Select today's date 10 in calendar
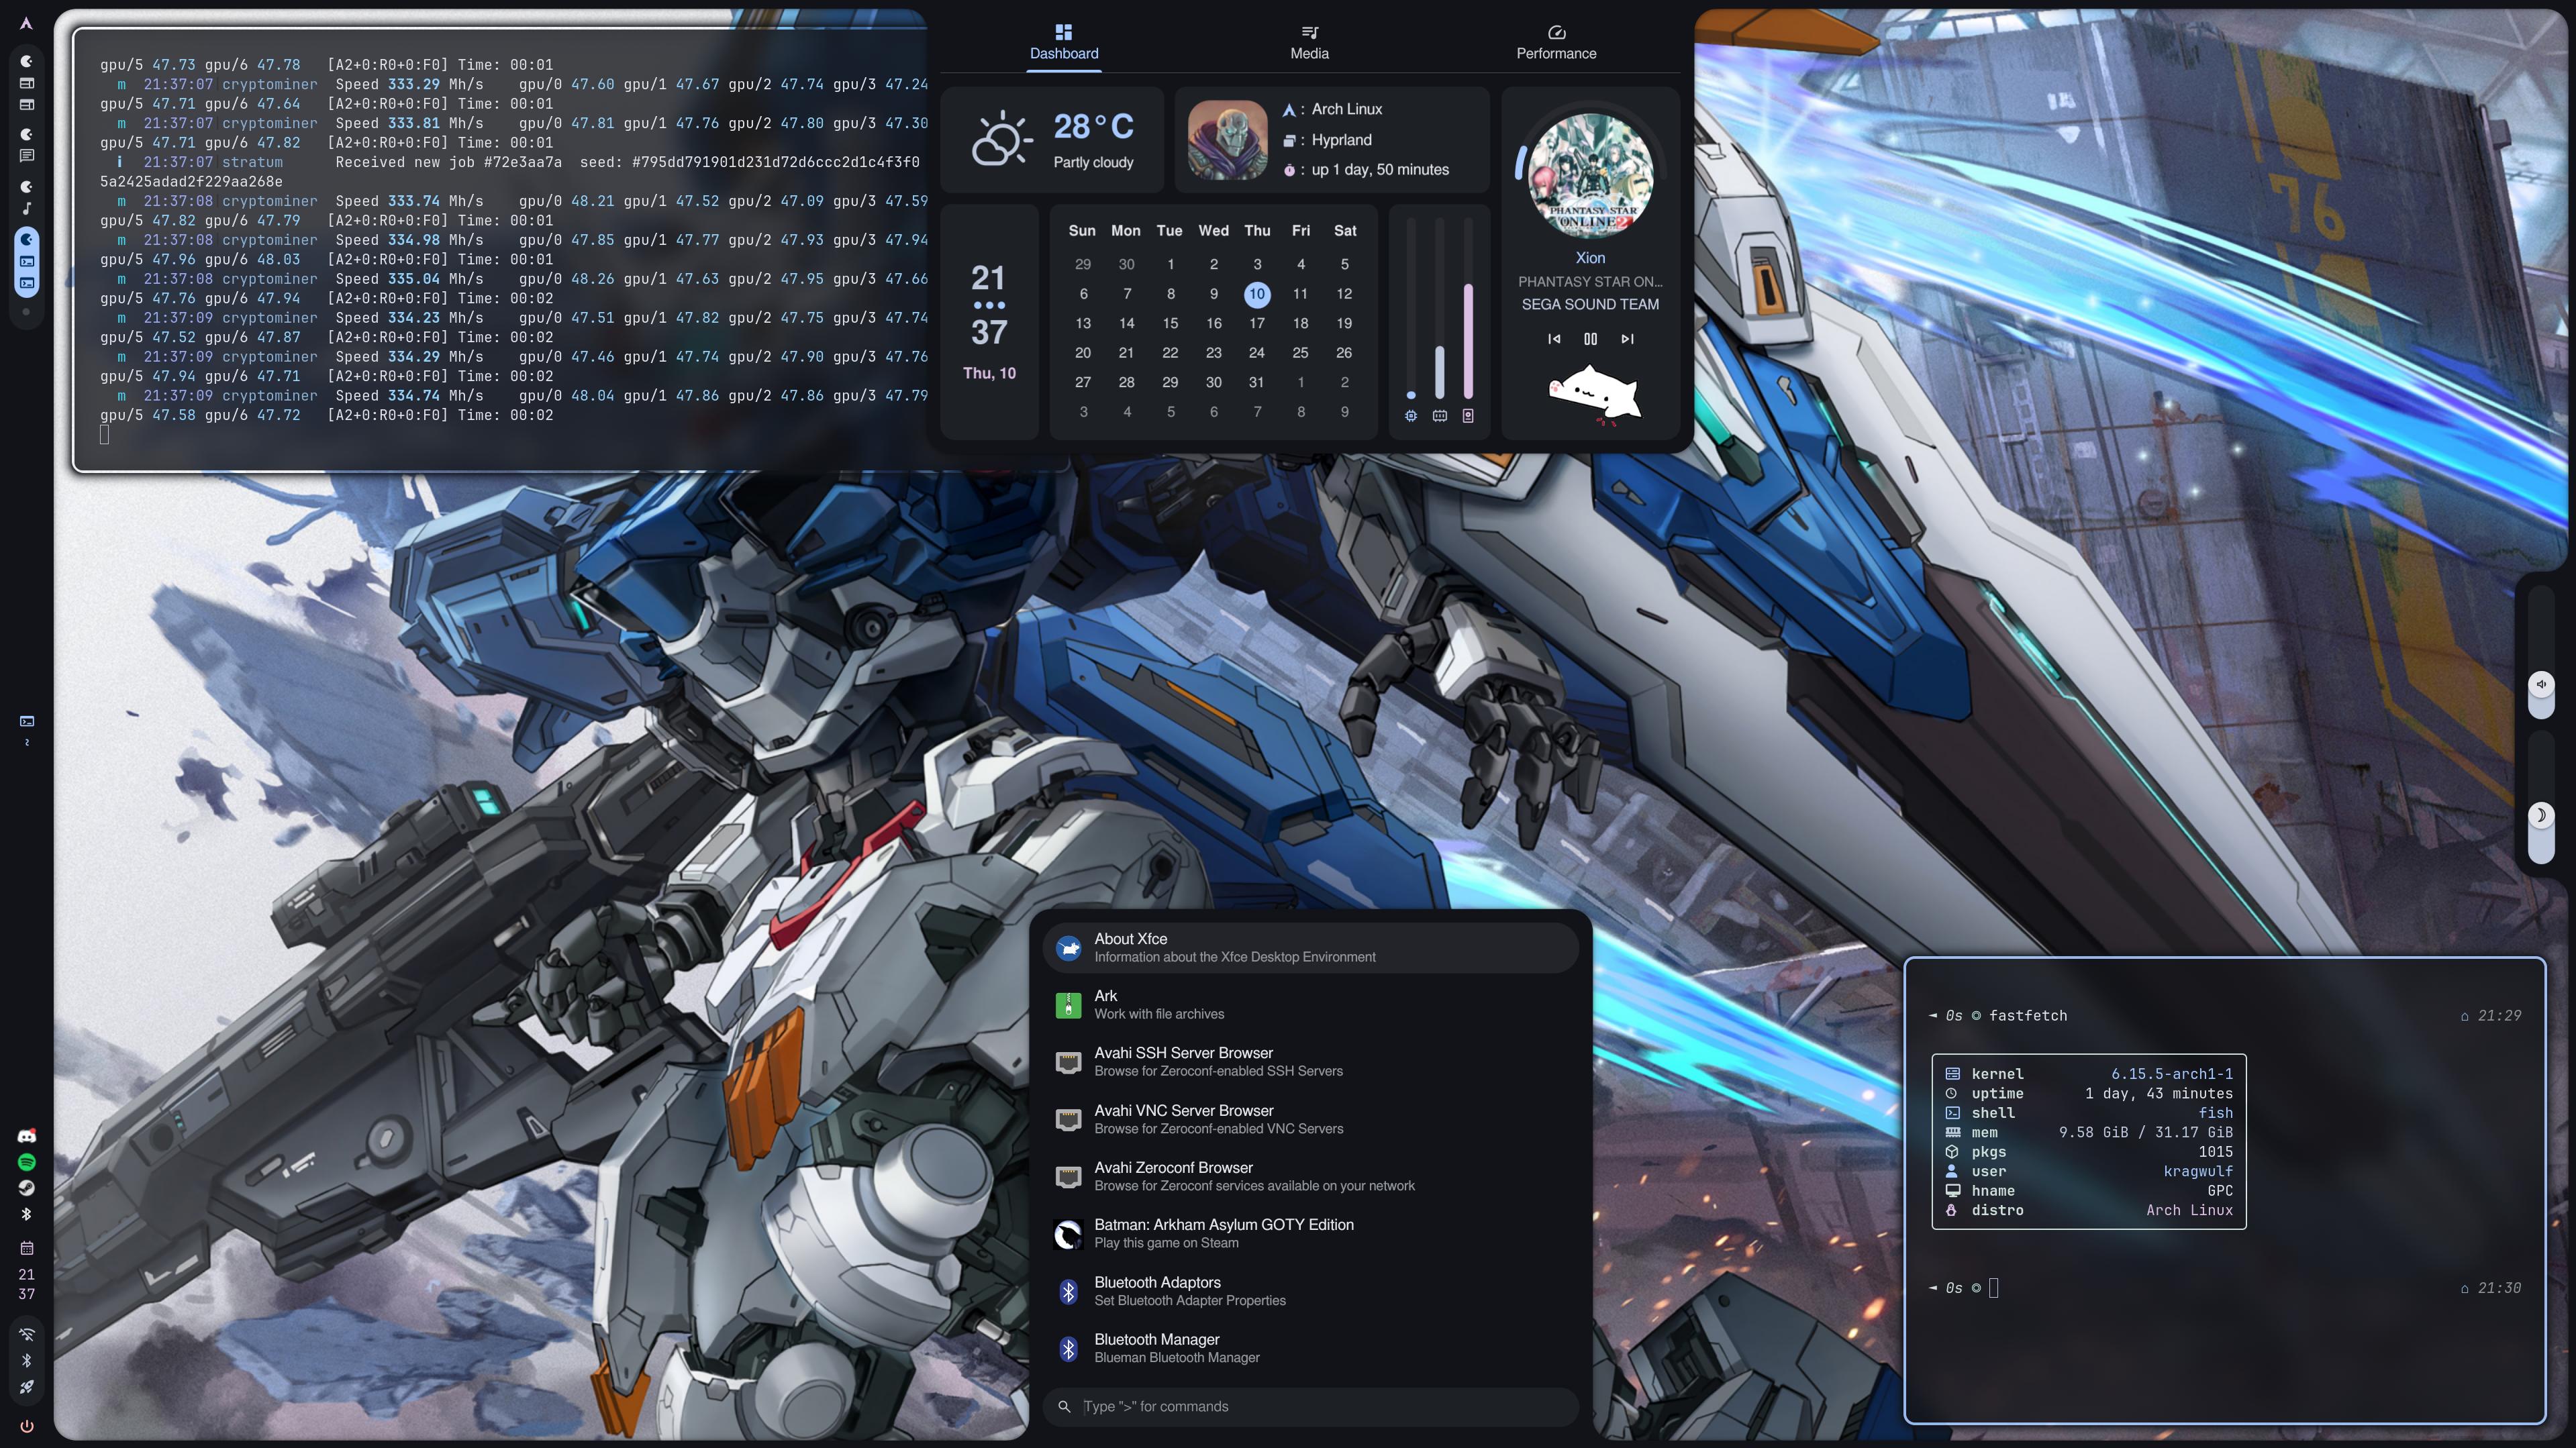 (1257, 294)
